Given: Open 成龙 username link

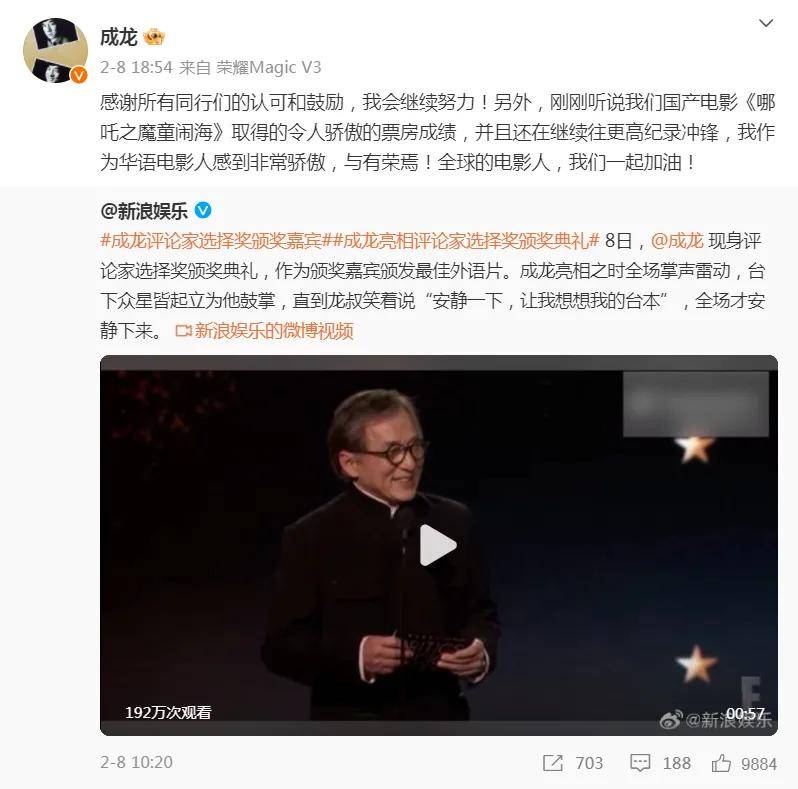Looking at the screenshot, I should [119, 37].
